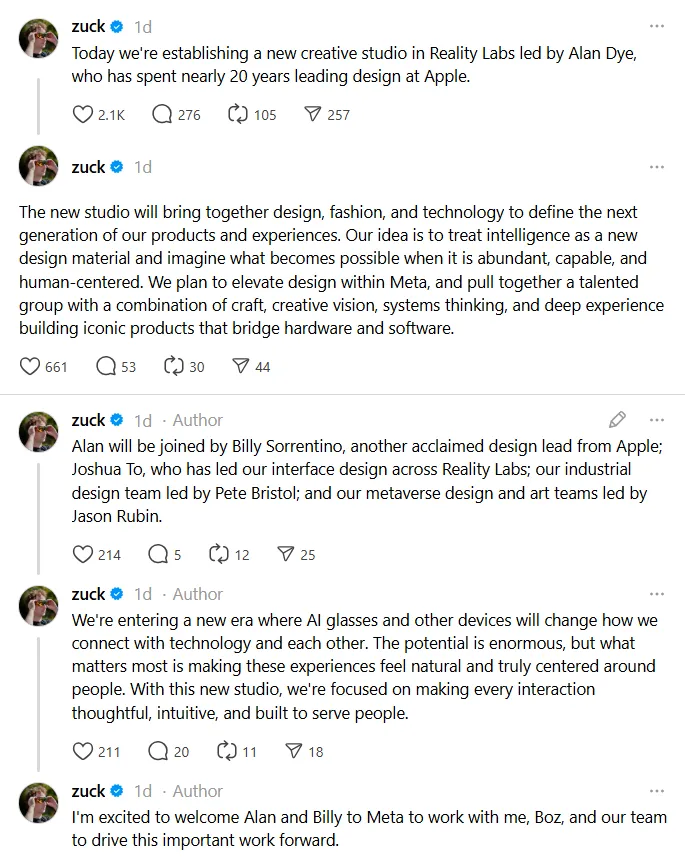Share the post showing 44 shares
The width and height of the screenshot is (685, 859).
pos(240,367)
